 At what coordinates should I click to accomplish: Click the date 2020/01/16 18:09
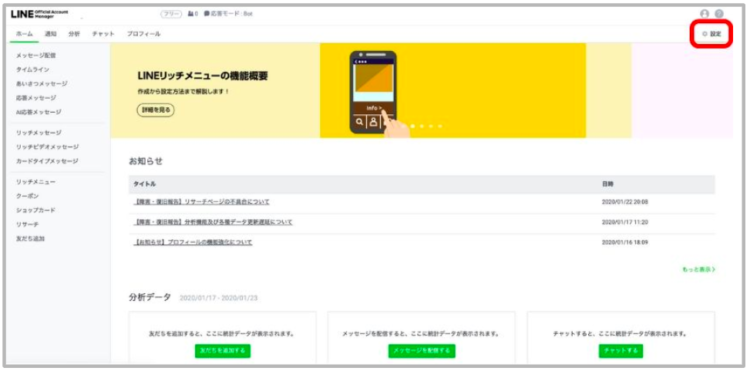pyautogui.click(x=625, y=242)
